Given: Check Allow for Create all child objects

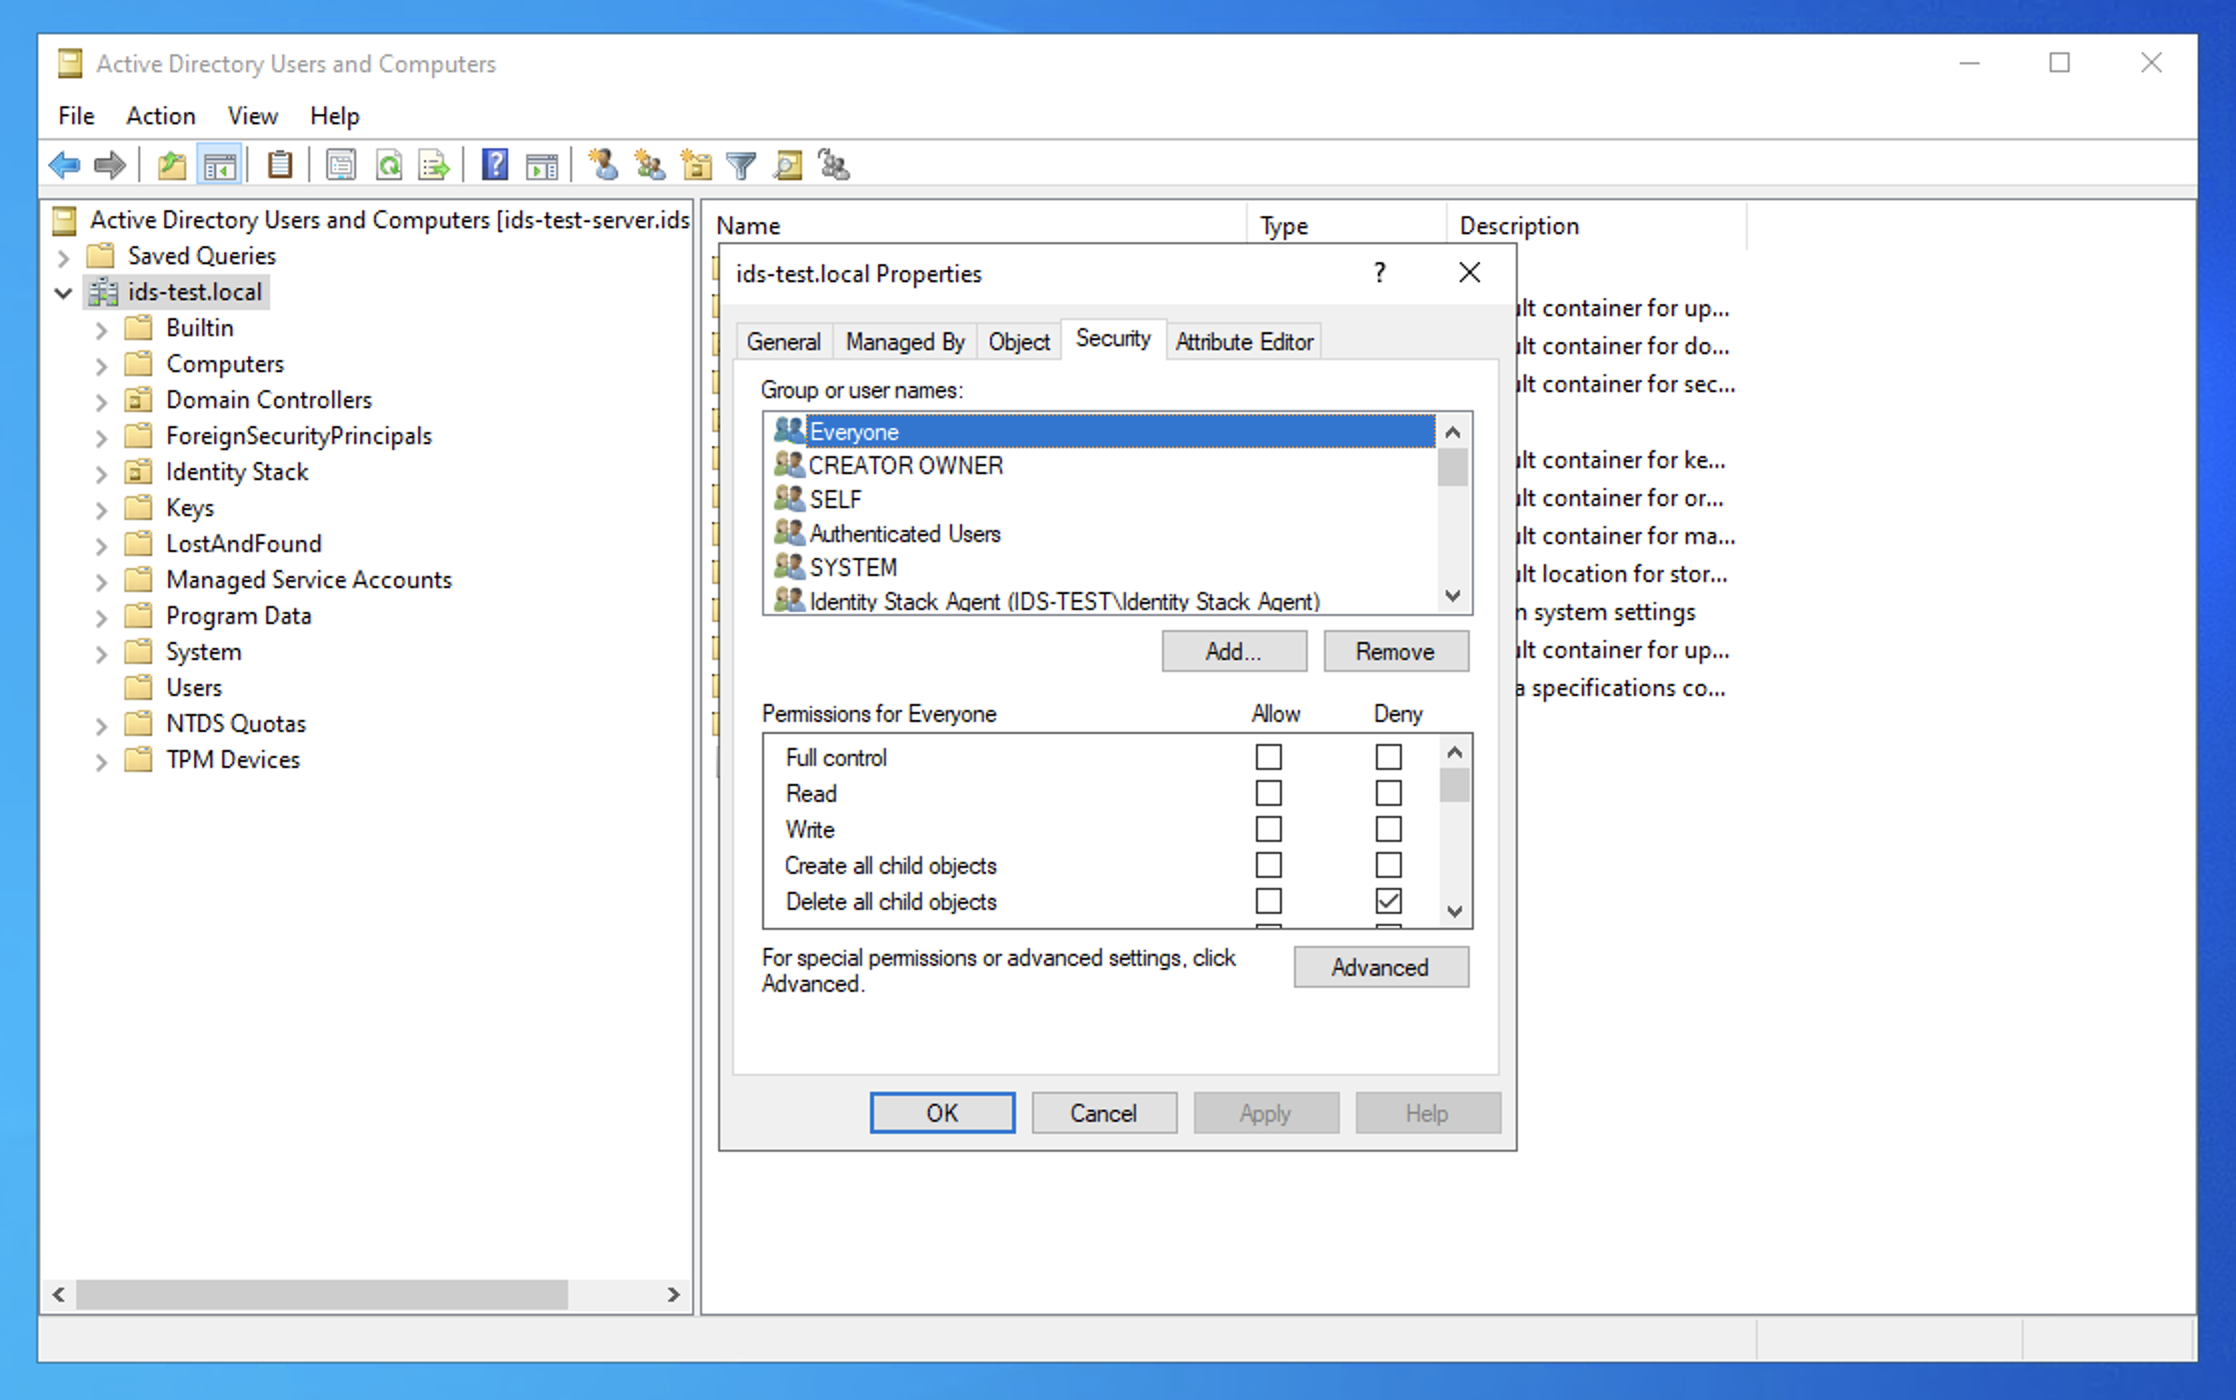Looking at the screenshot, I should click(x=1268, y=865).
